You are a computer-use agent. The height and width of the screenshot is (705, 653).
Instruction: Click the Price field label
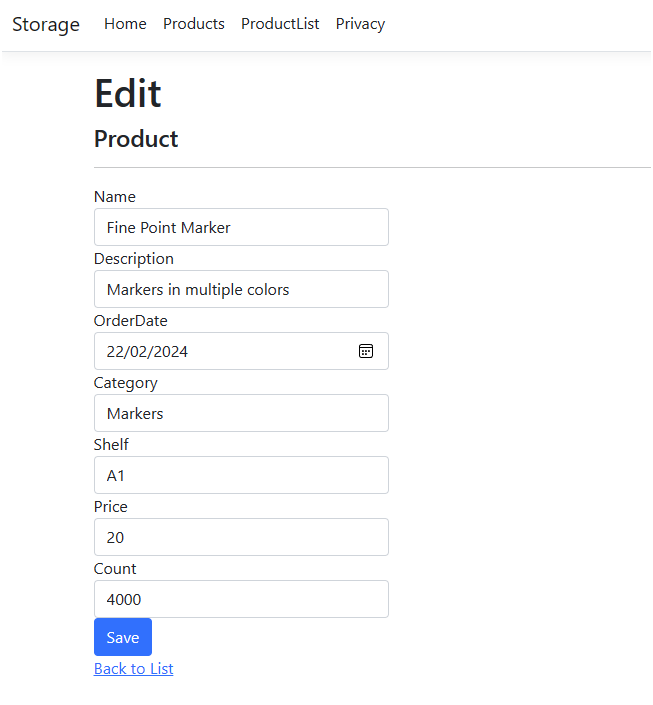tap(111, 507)
